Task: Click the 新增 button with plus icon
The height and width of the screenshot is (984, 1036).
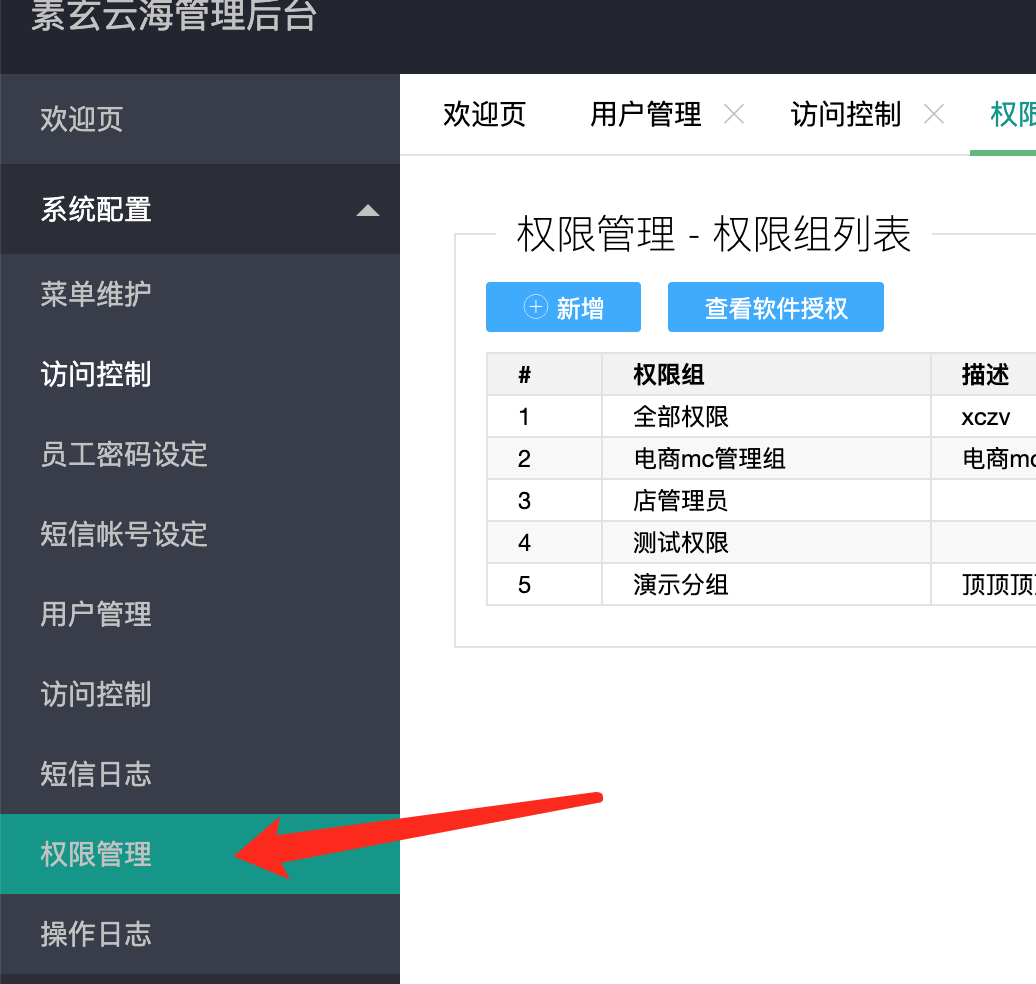Action: click(563, 307)
